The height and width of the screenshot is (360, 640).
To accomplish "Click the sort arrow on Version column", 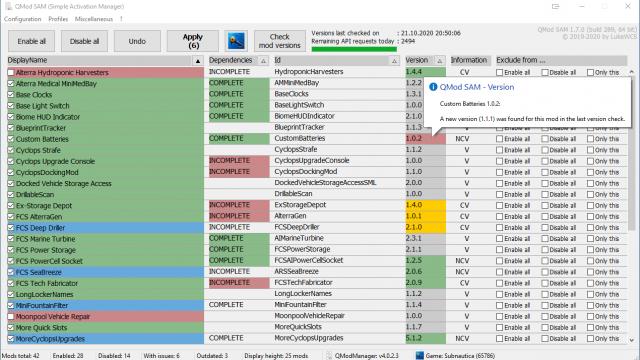I will coord(440,61).
